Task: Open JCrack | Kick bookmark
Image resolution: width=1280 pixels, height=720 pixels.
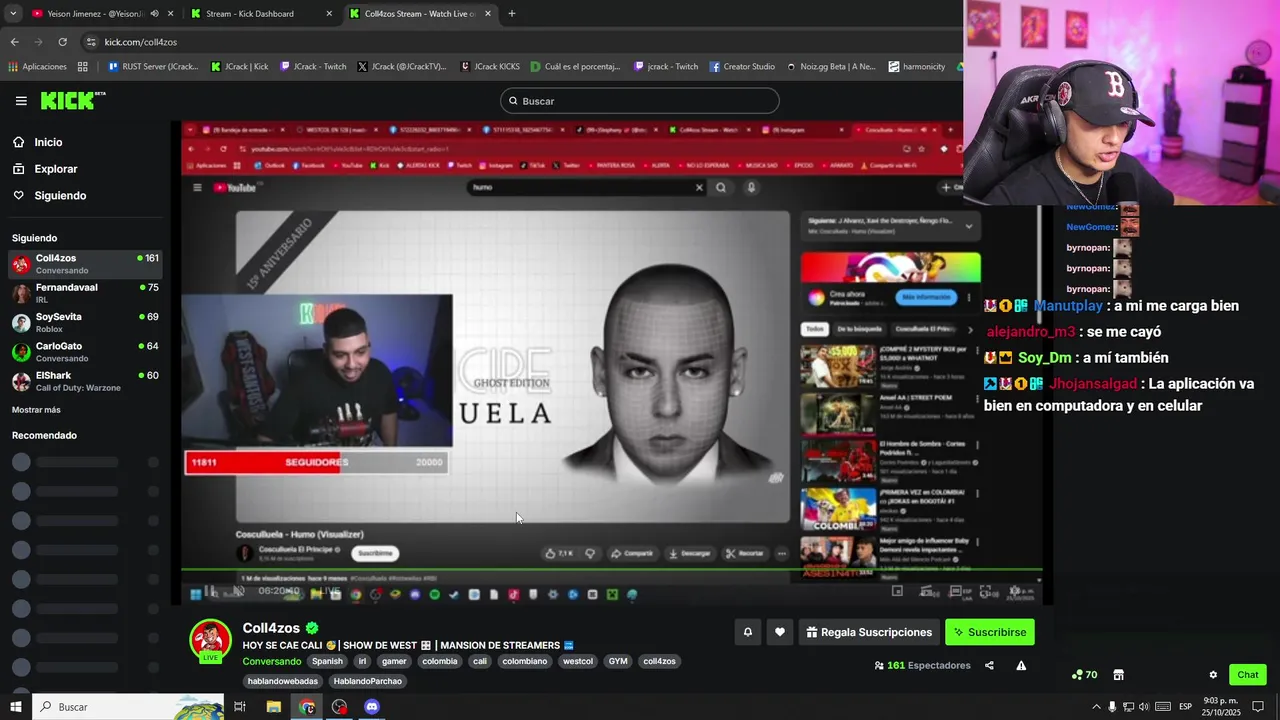Action: [240, 67]
